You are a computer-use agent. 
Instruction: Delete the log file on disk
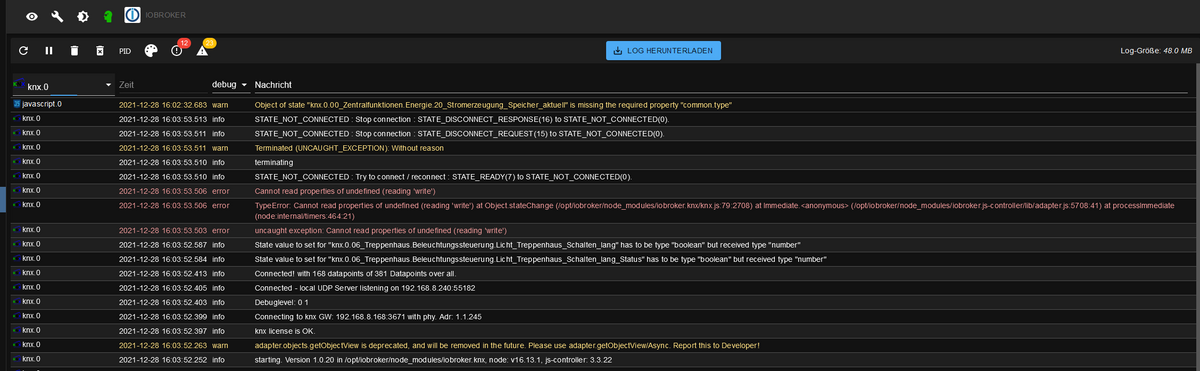point(99,50)
